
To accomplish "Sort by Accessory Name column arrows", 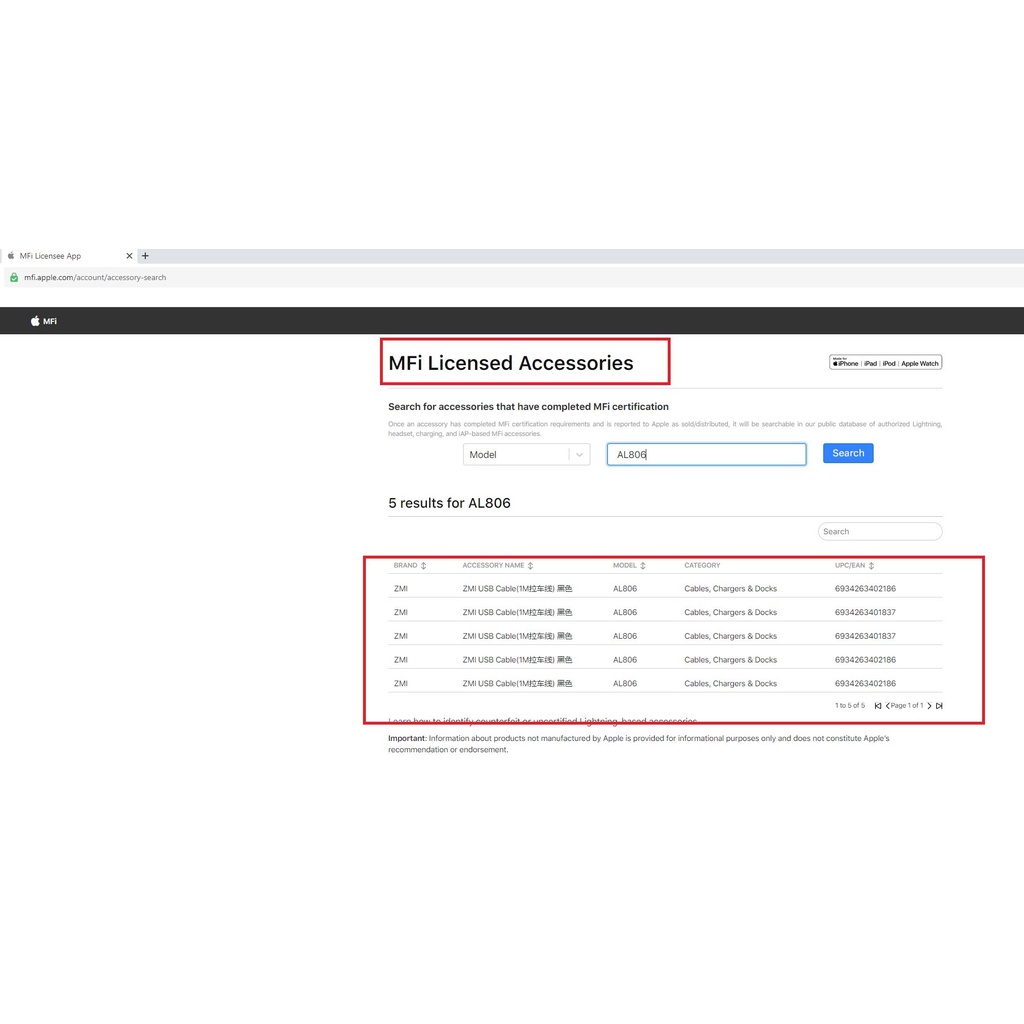I will click(x=530, y=566).
